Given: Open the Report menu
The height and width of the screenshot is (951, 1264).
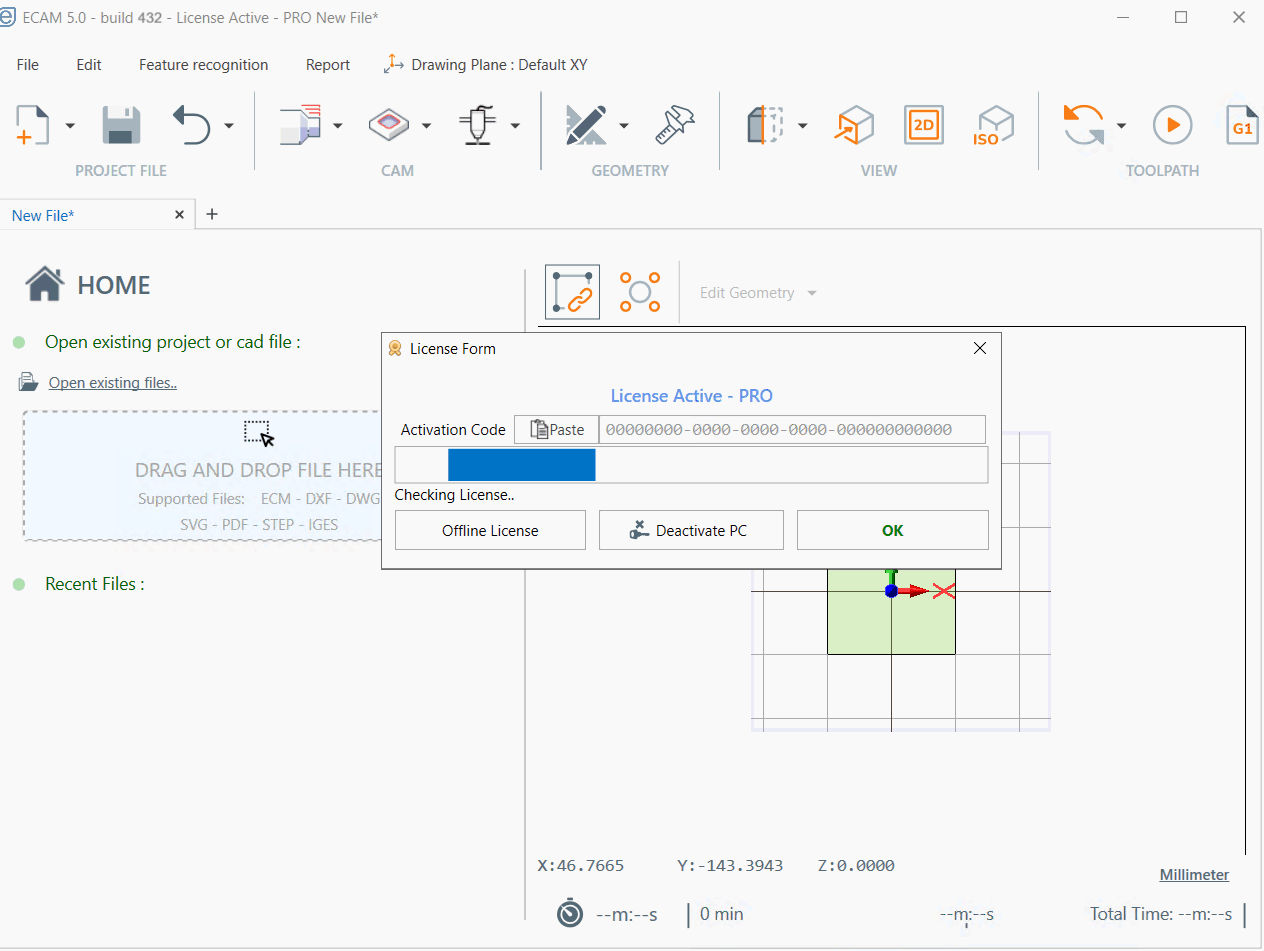Looking at the screenshot, I should pyautogui.click(x=328, y=65).
